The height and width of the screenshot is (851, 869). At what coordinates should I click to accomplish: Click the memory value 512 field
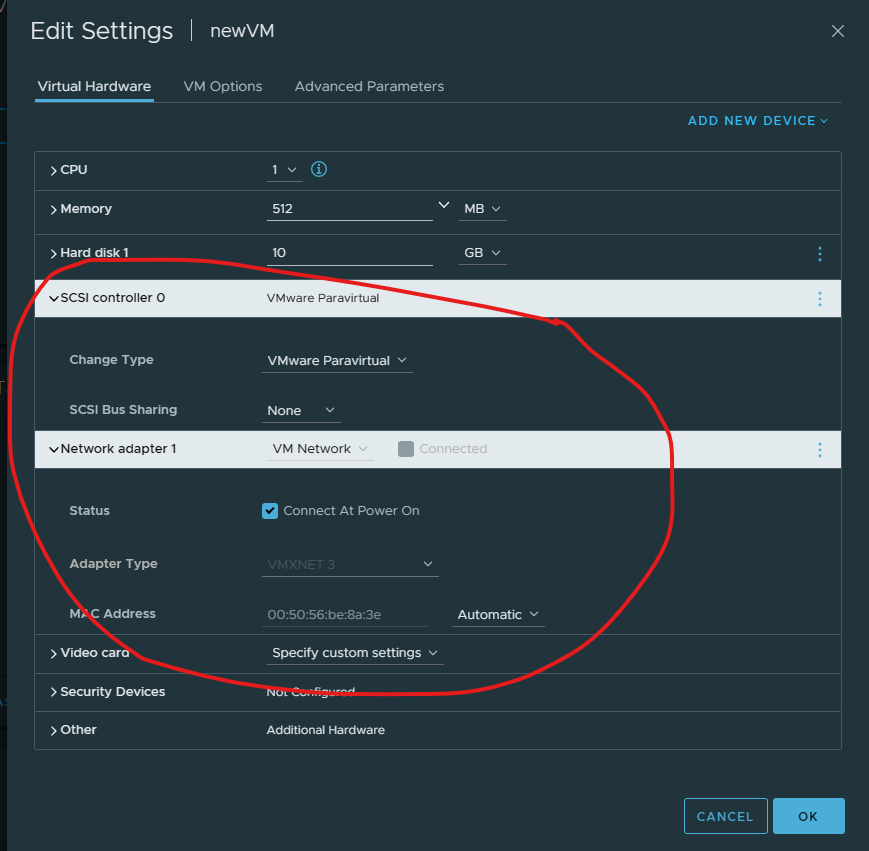click(349, 209)
